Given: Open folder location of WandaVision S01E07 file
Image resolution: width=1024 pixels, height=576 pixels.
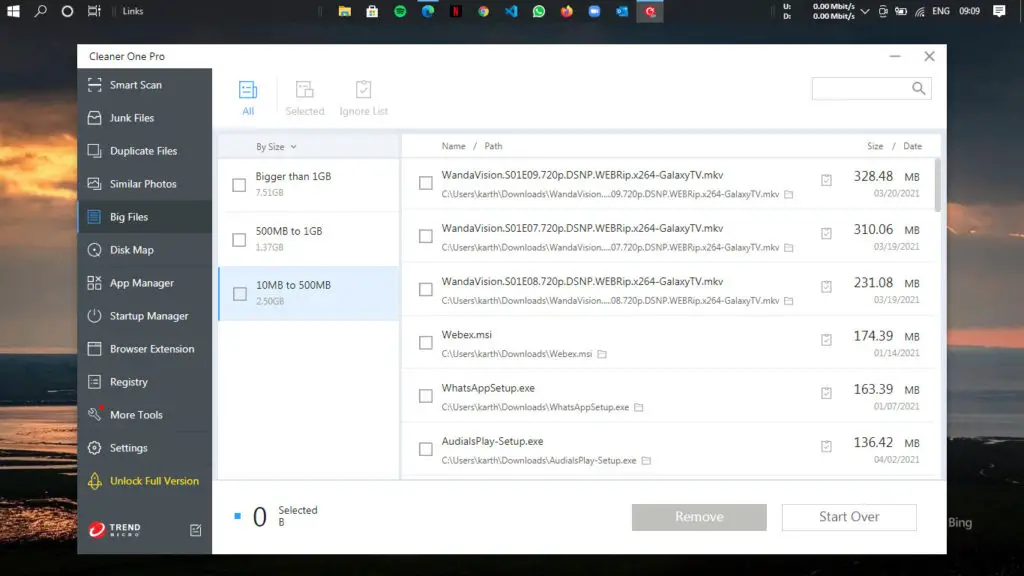Looking at the screenshot, I should (x=789, y=248).
